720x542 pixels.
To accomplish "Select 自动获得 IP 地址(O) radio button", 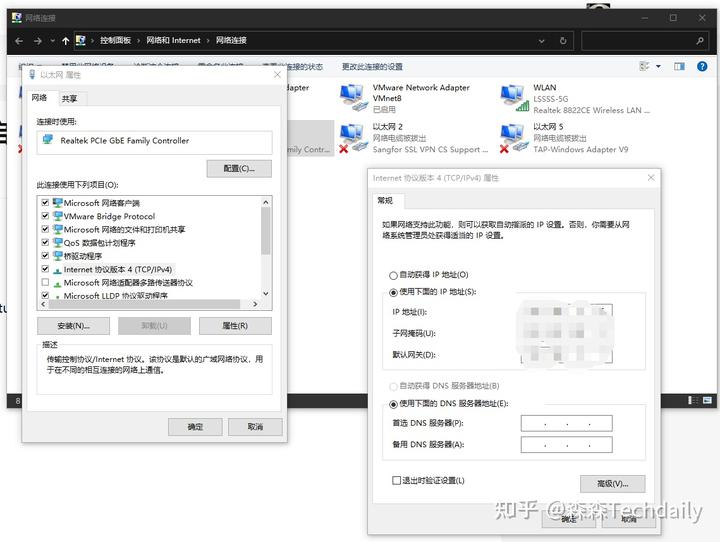I will tap(393, 275).
